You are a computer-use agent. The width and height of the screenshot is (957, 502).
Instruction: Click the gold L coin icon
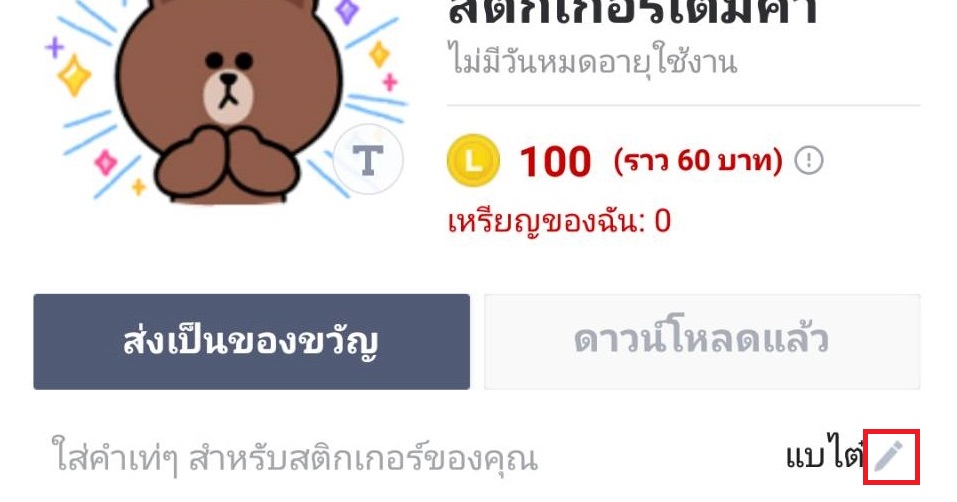pos(473,160)
